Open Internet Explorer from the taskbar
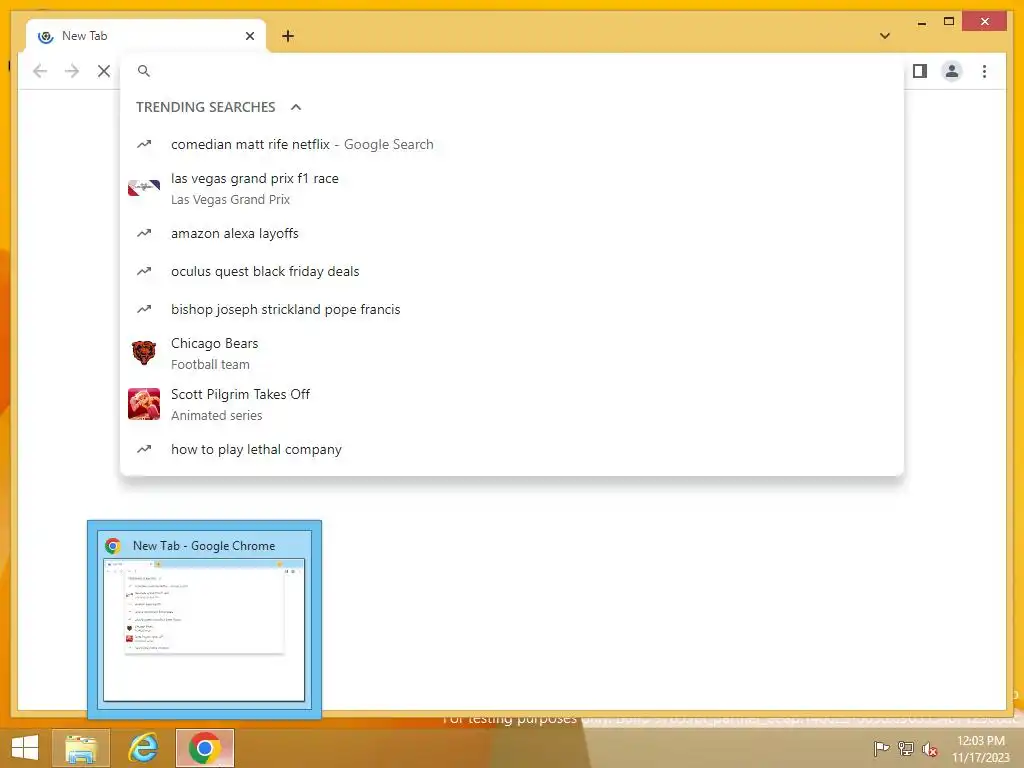The width and height of the screenshot is (1024, 768). click(143, 748)
